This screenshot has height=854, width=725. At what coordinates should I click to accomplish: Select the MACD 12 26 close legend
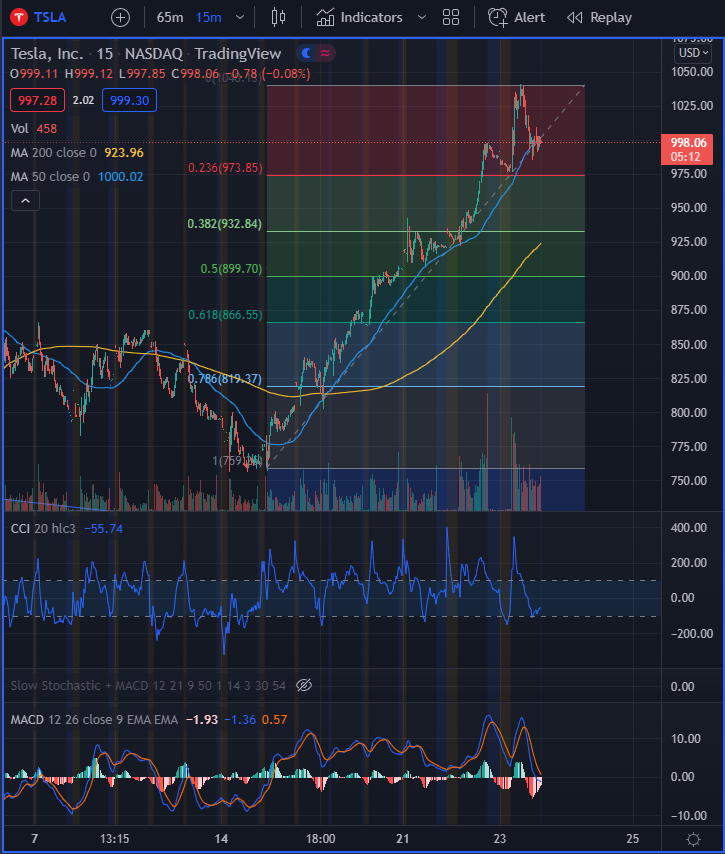click(x=94, y=719)
